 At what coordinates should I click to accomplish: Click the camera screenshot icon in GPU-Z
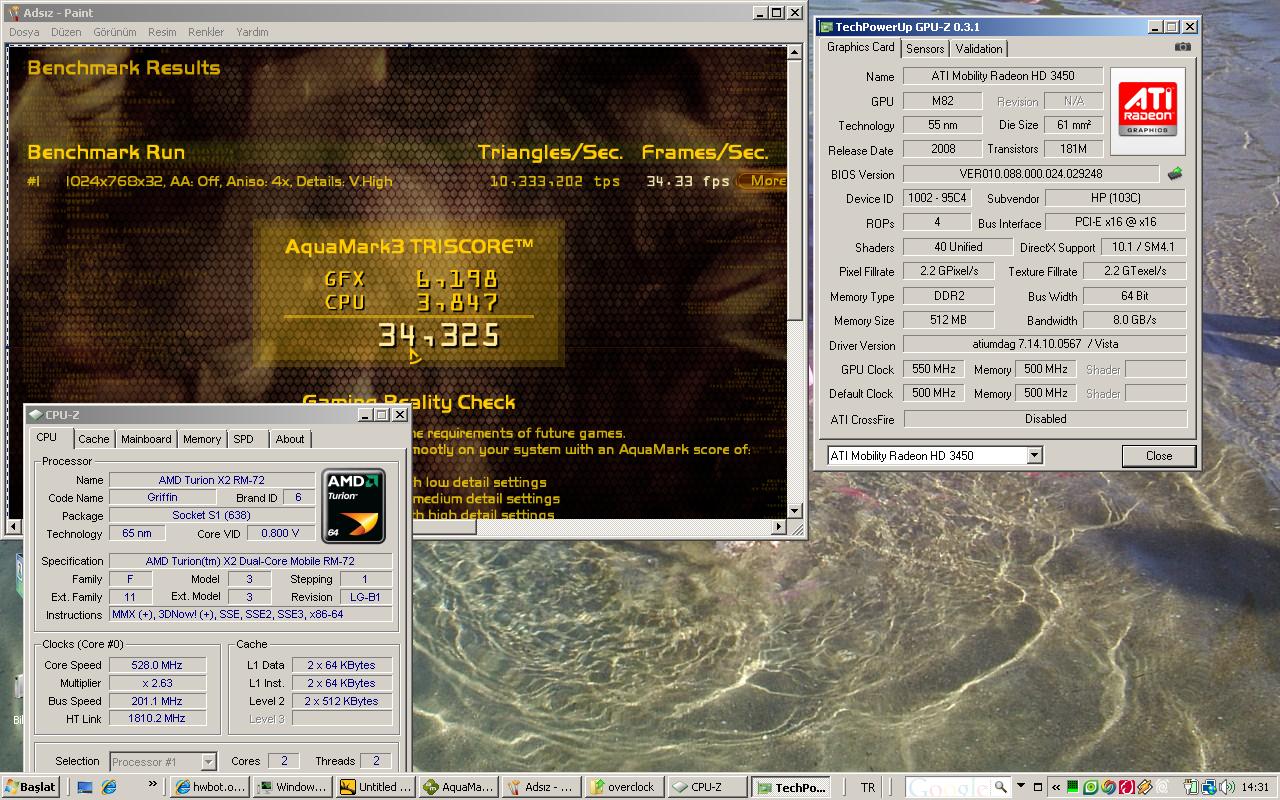point(1183,47)
